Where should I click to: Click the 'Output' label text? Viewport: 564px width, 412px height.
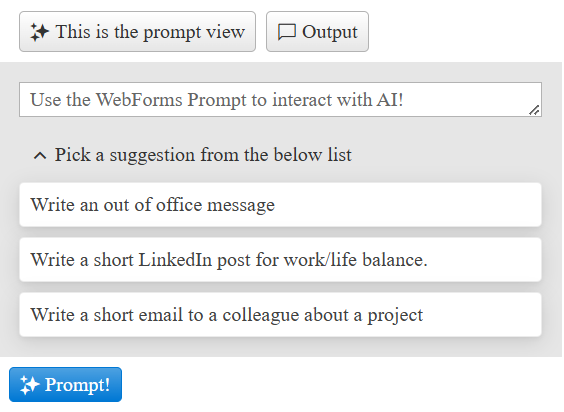(330, 32)
